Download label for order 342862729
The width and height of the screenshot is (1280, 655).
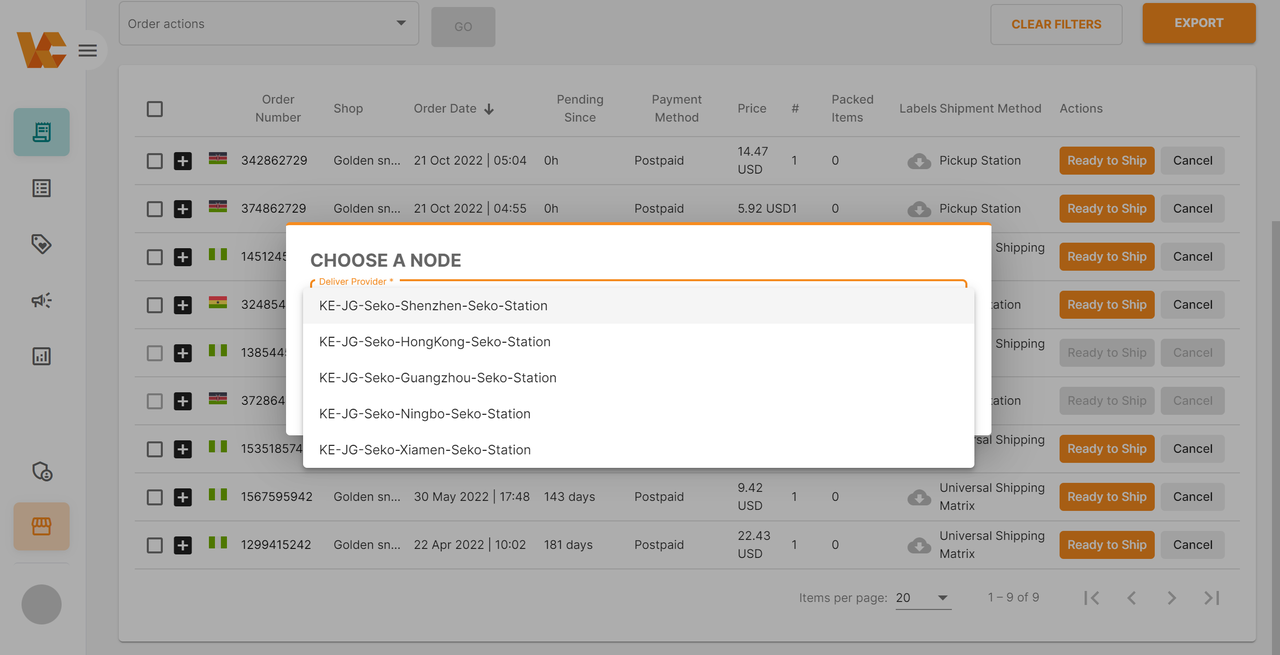coord(919,161)
